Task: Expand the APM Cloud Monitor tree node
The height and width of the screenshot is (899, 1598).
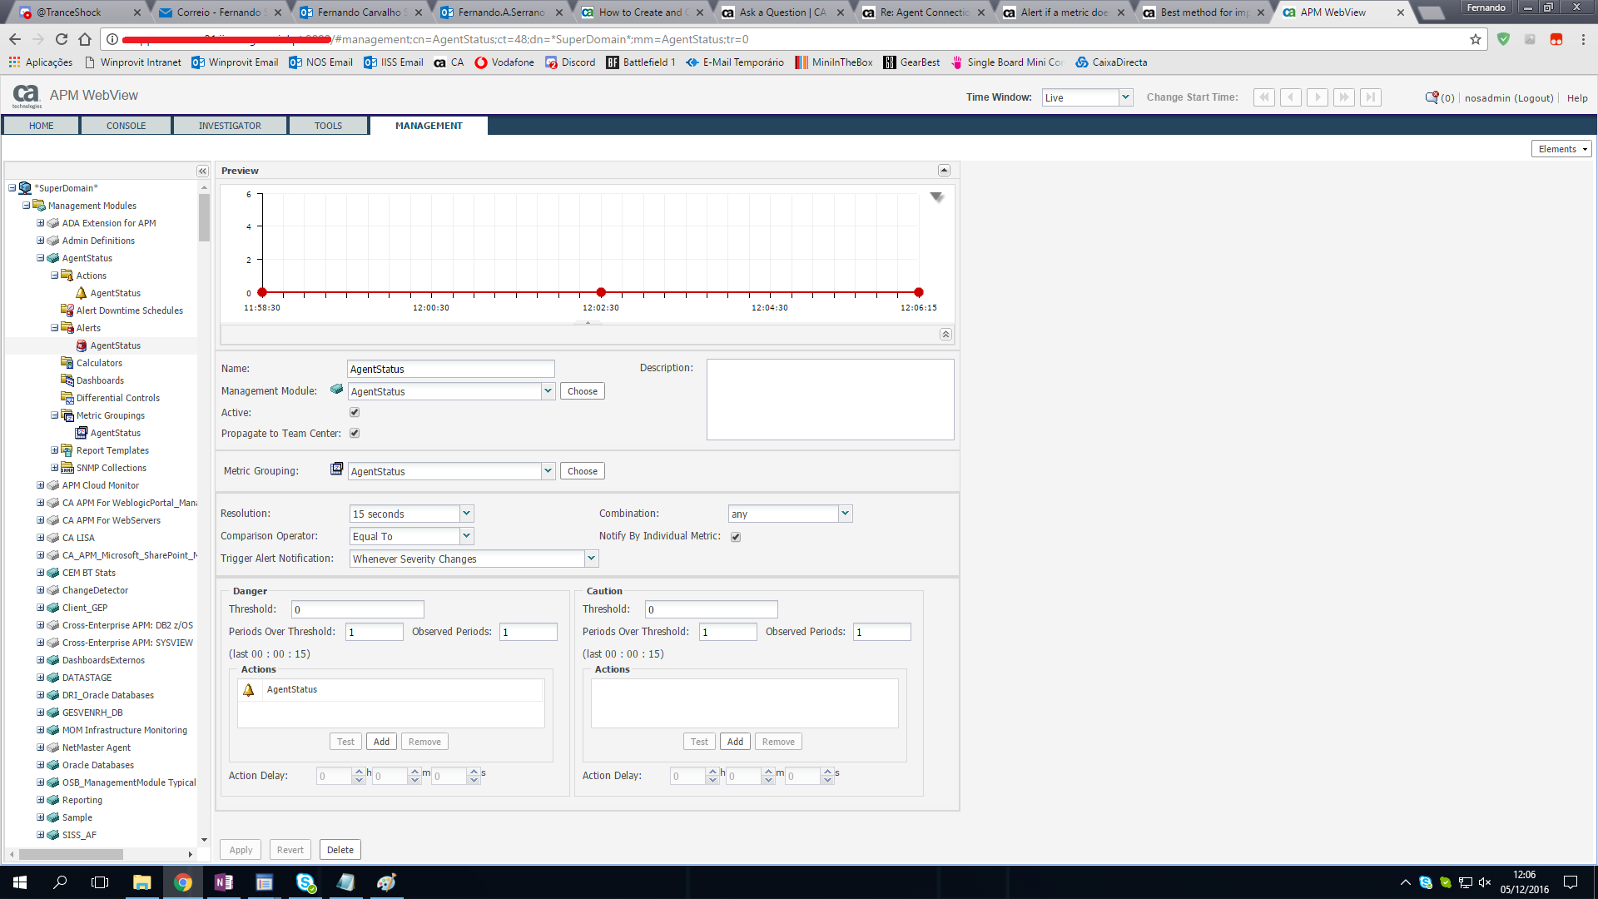Action: point(41,485)
